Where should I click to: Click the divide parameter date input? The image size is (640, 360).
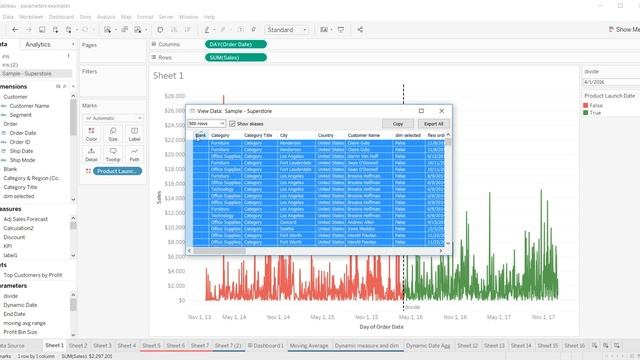(611, 82)
